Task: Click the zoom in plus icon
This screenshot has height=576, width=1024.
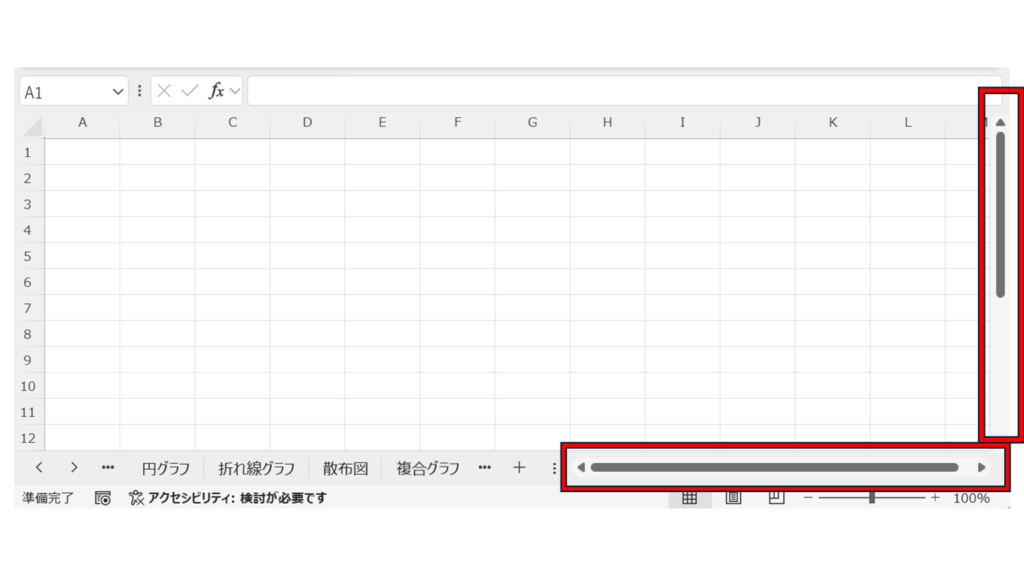Action: 935,498
